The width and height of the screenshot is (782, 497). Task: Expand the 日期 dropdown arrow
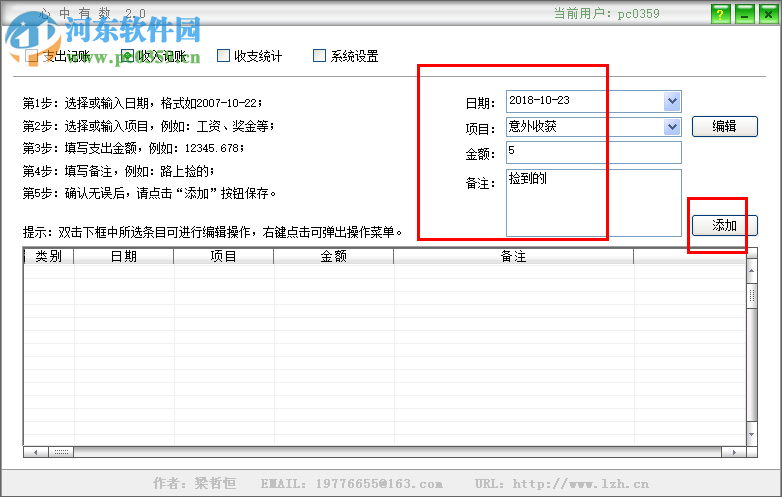click(672, 101)
